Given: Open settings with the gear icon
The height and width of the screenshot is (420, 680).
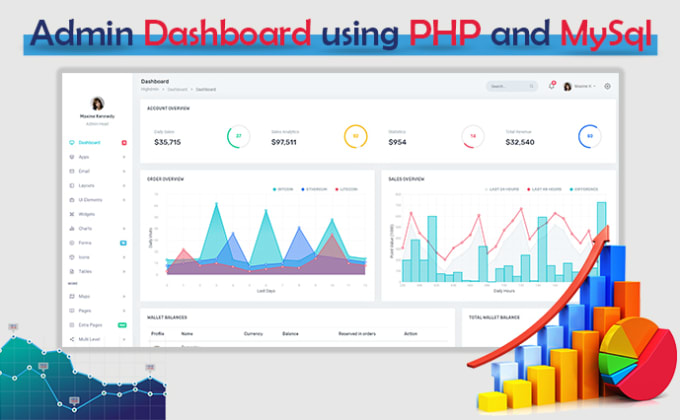Looking at the screenshot, I should (607, 86).
